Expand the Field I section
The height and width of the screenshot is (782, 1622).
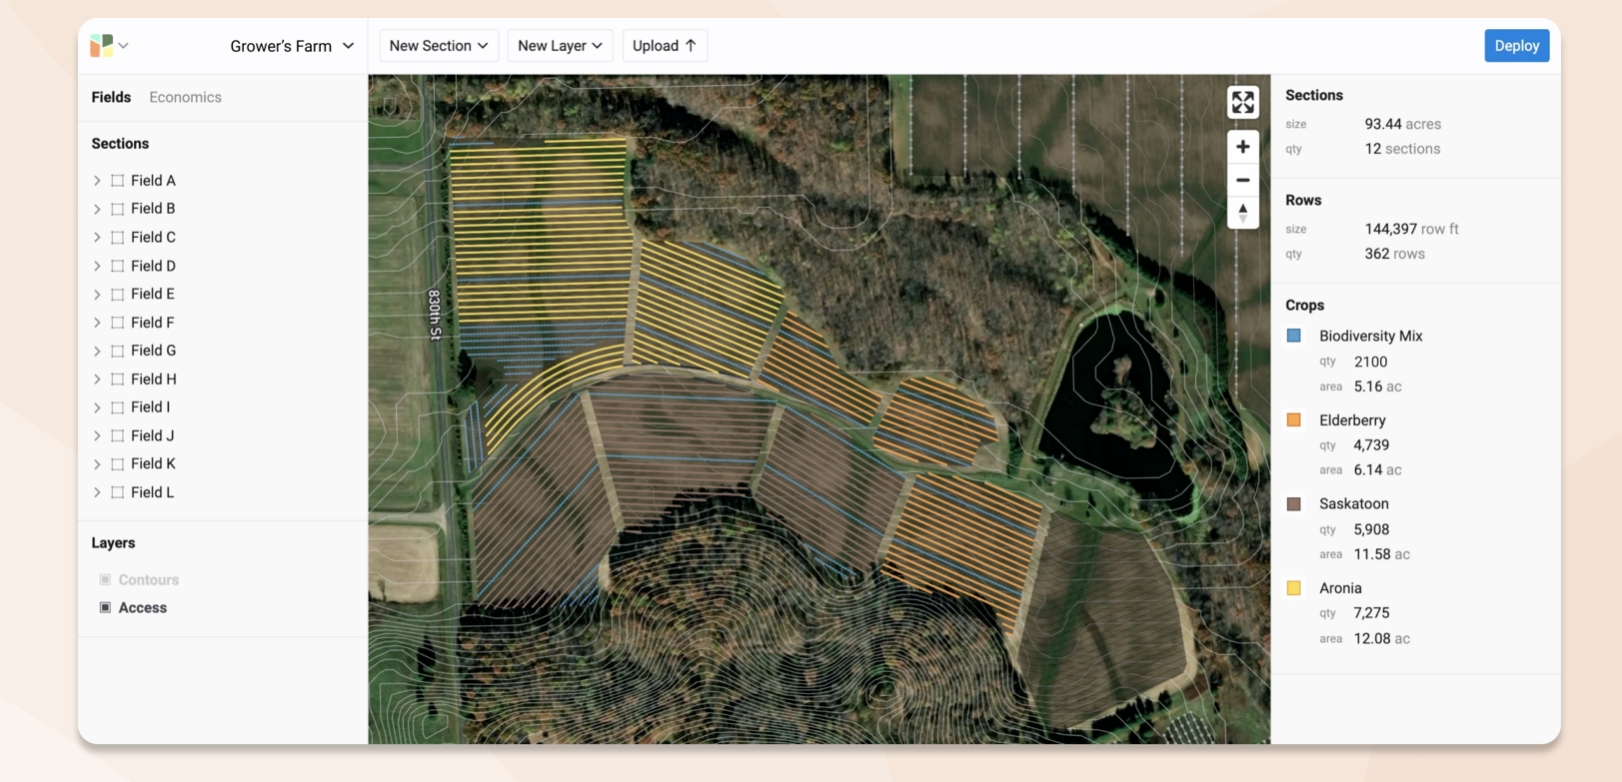pyautogui.click(x=97, y=408)
